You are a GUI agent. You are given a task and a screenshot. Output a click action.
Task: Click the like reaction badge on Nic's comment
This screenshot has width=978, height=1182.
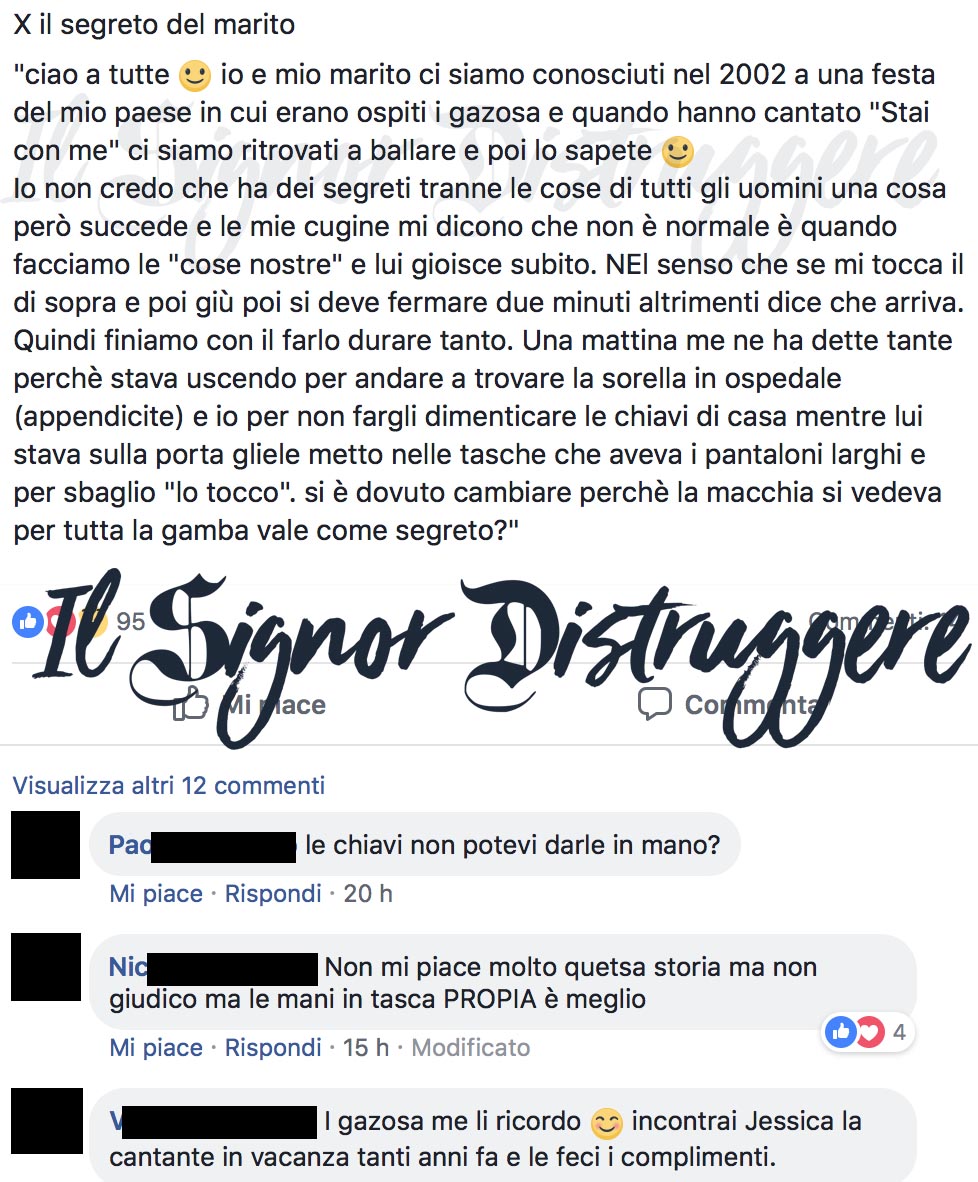[x=841, y=1031]
